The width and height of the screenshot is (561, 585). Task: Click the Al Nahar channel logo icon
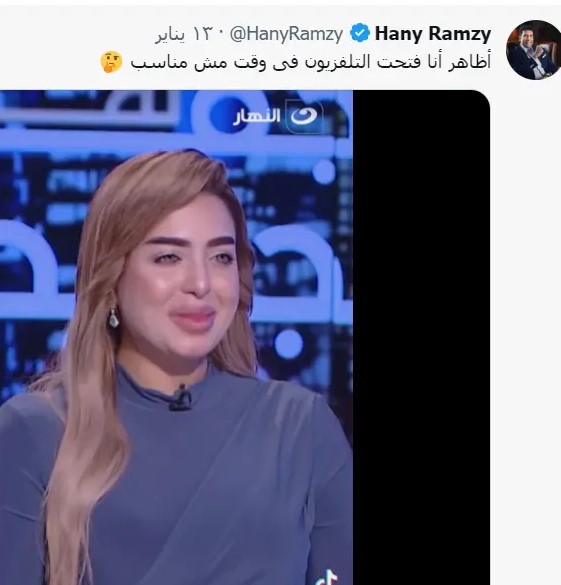(304, 116)
